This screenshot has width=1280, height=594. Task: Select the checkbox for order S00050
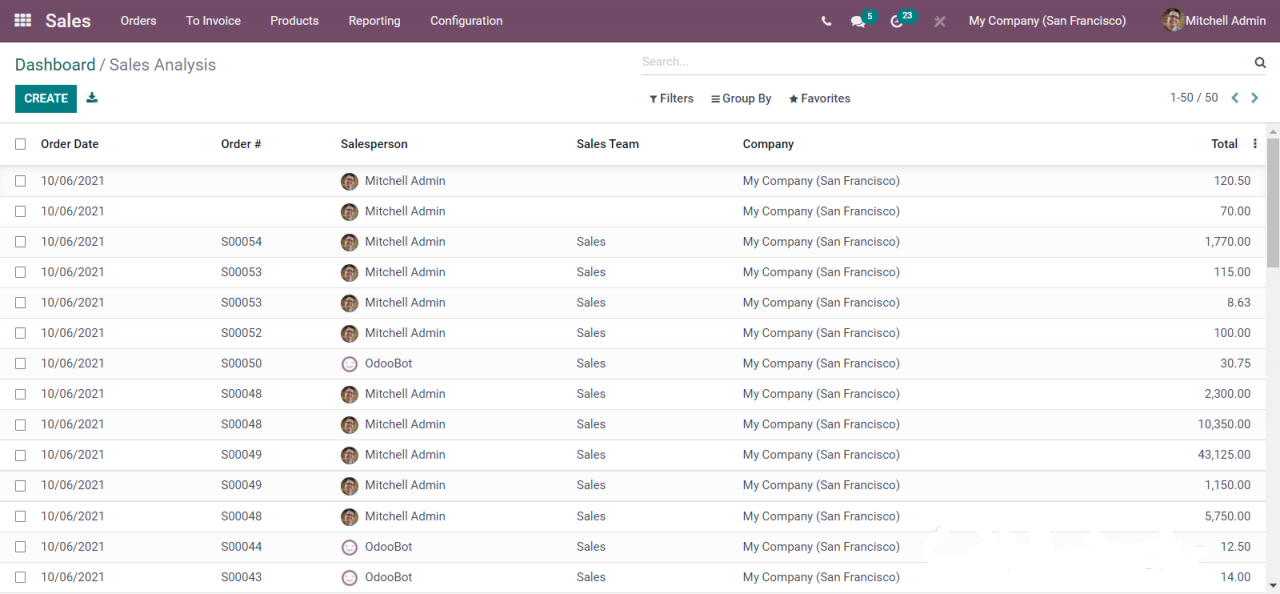20,363
